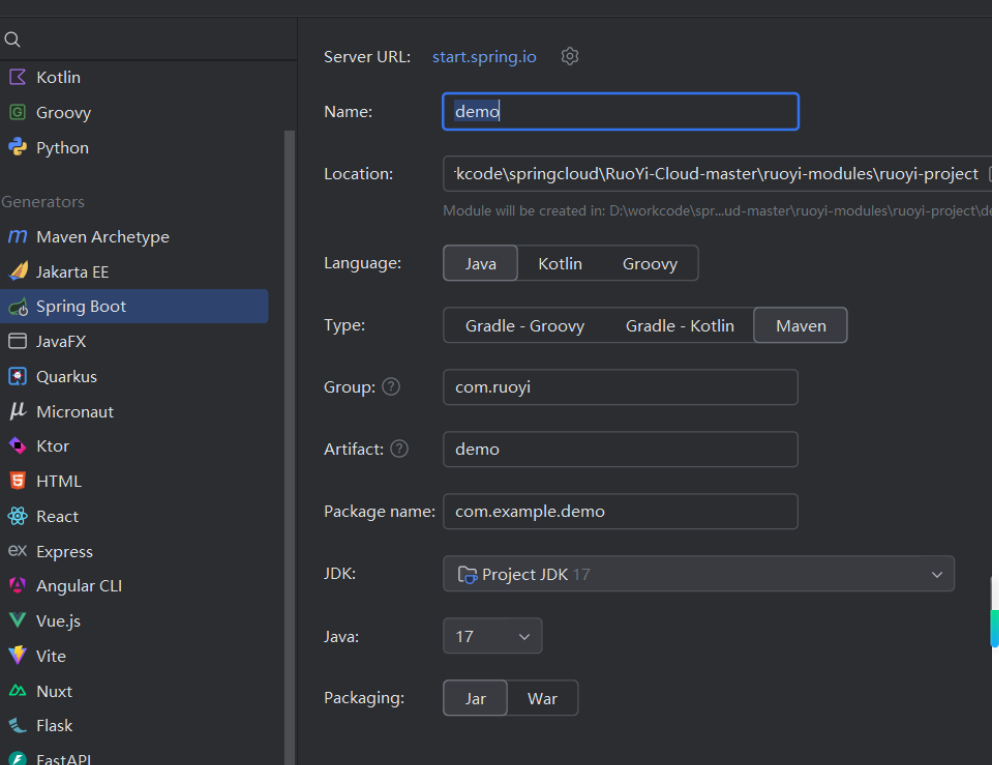Click the HTML5 shield icon

(x=17, y=481)
